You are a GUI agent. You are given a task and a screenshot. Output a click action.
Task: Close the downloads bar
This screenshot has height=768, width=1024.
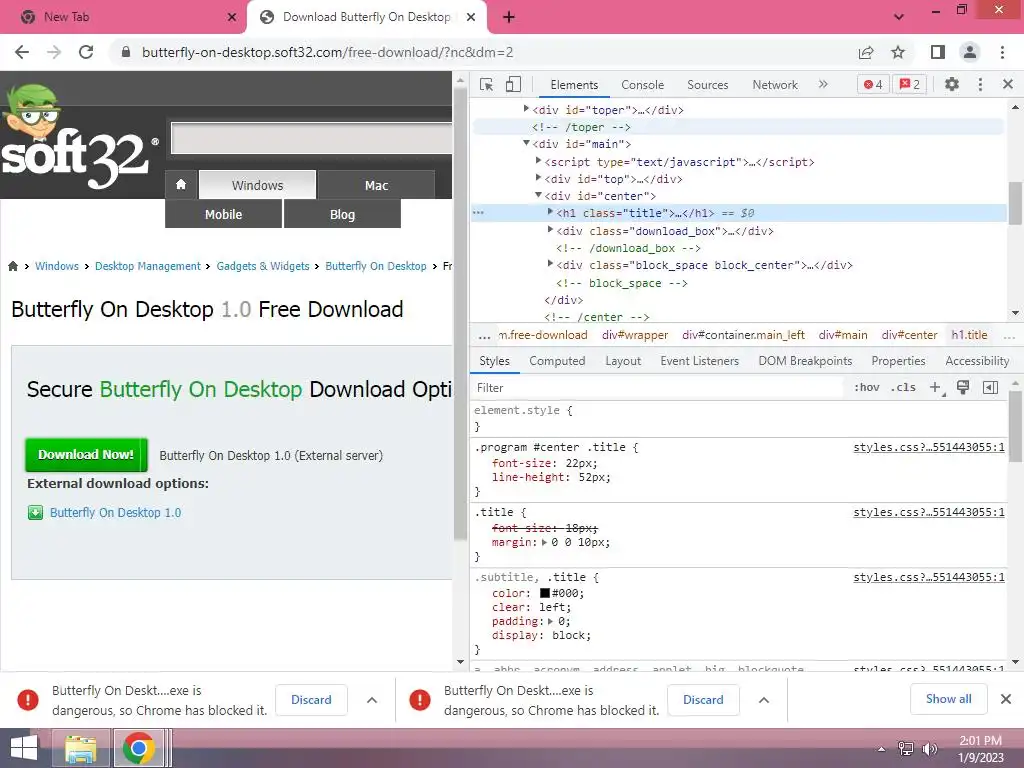pyautogui.click(x=1006, y=699)
